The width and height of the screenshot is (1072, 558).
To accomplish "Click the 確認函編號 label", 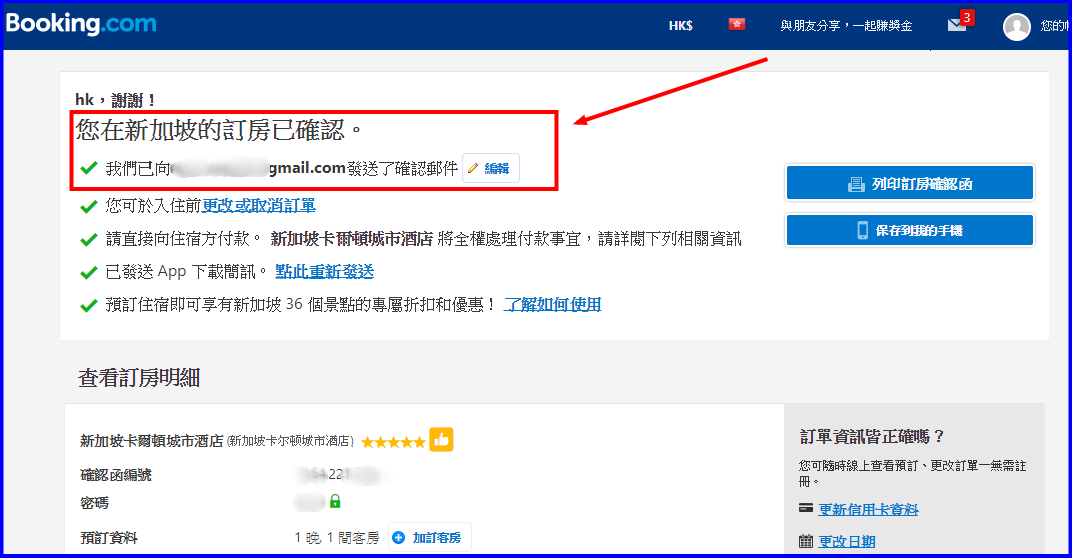I will coord(116,475).
